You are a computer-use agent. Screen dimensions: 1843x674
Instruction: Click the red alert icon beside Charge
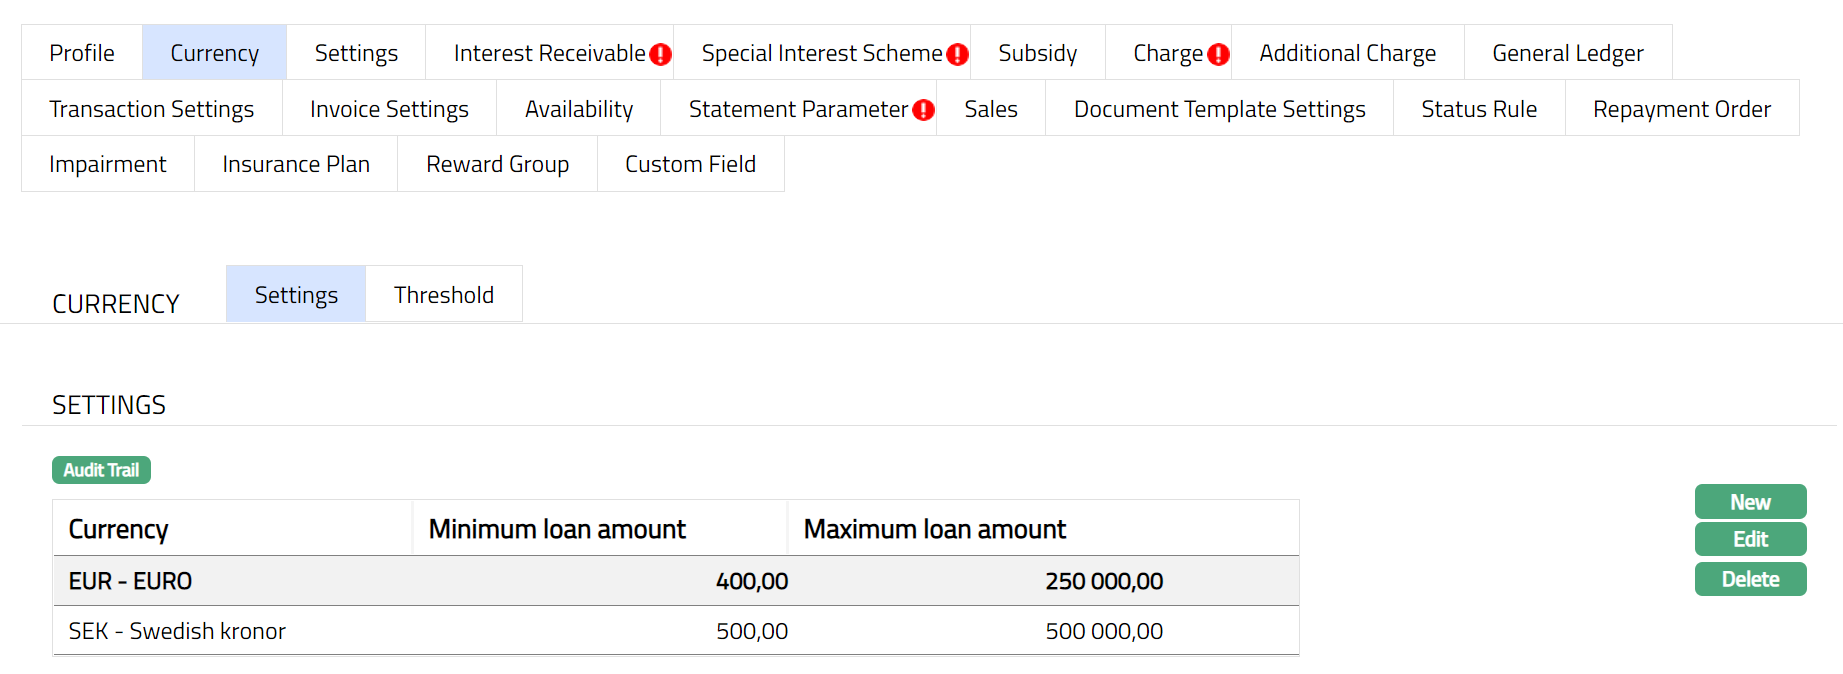[1217, 54]
